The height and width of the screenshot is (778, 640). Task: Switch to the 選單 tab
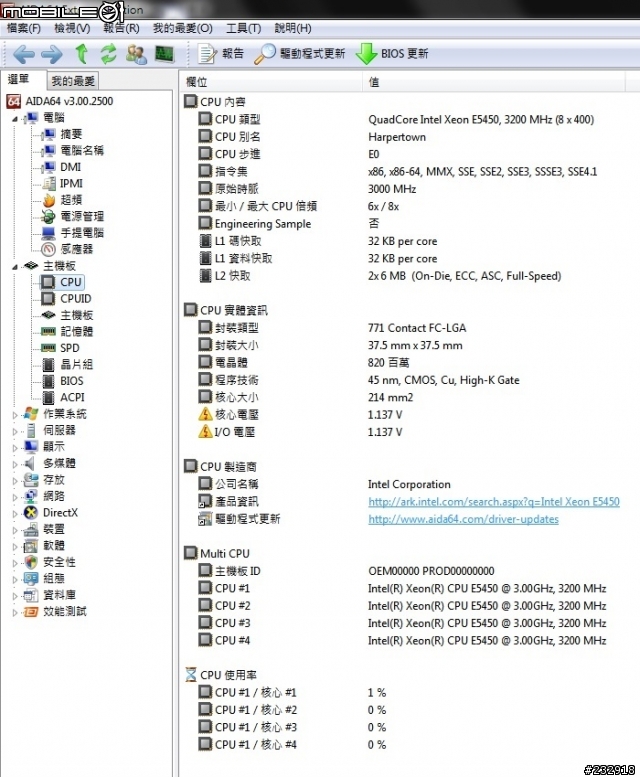[19, 79]
